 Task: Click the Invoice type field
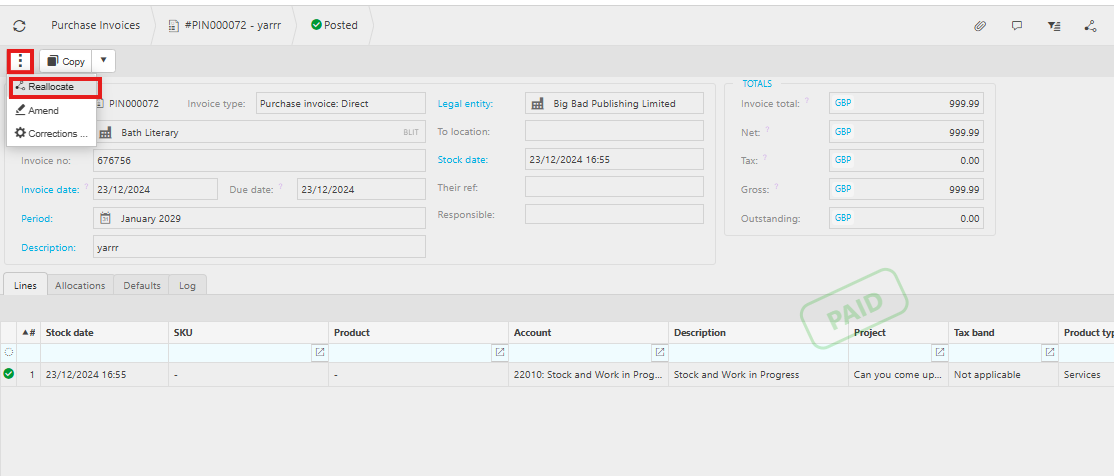point(340,104)
